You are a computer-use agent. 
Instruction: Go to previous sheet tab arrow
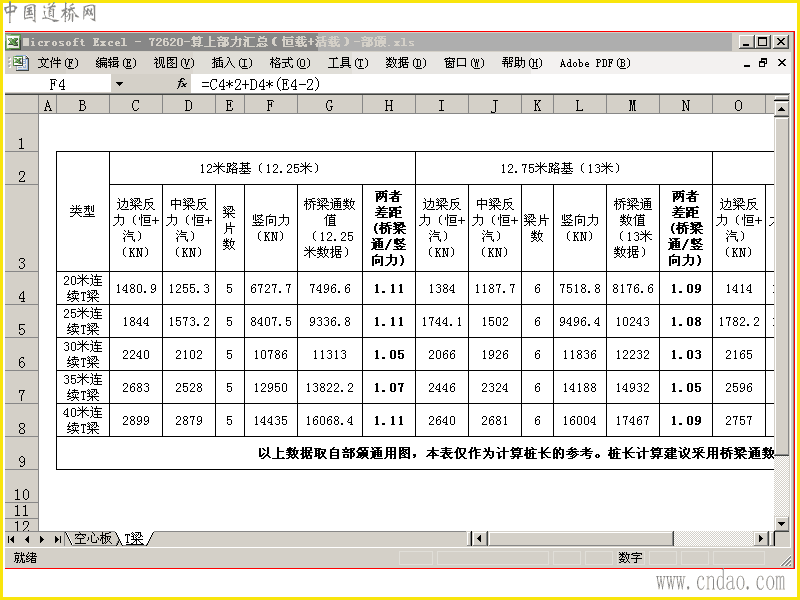coord(27,539)
